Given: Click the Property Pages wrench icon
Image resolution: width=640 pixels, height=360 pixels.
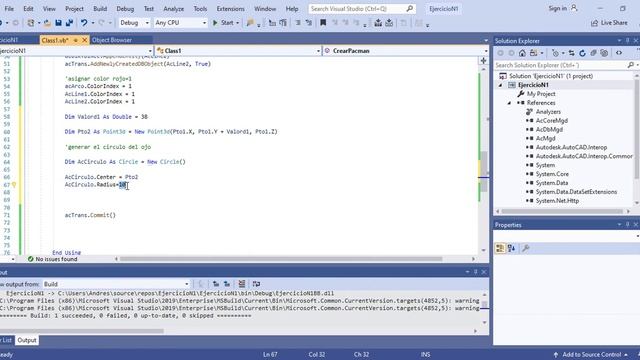Looking at the screenshot, I should (x=526, y=248).
